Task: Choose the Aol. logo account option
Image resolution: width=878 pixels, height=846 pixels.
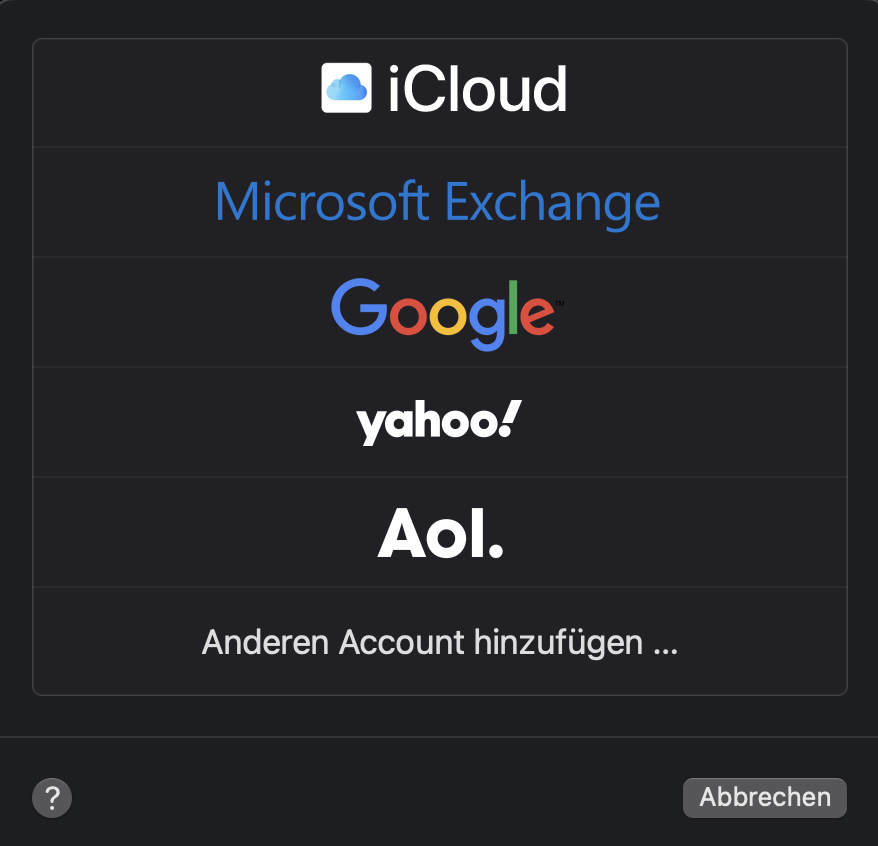Action: [x=441, y=533]
